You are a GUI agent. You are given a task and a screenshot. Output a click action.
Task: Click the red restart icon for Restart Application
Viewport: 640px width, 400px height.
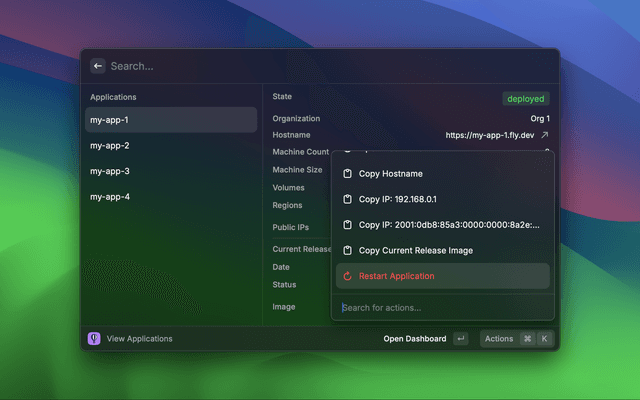pyautogui.click(x=348, y=276)
